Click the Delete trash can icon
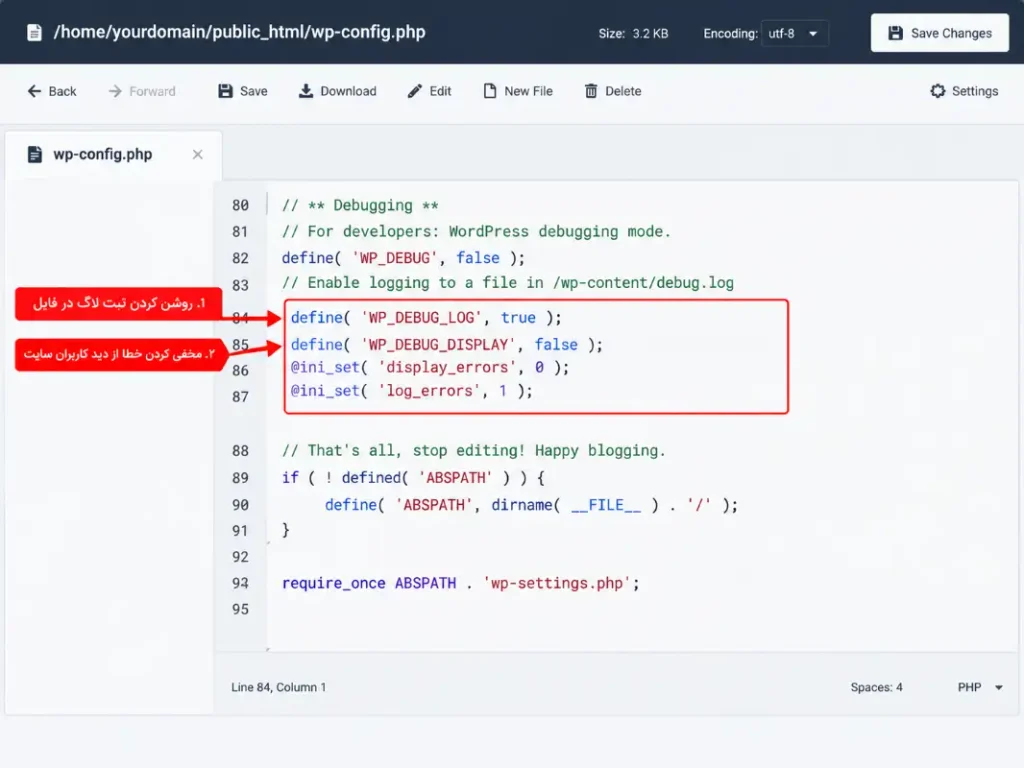This screenshot has width=1024, height=768. tap(591, 91)
